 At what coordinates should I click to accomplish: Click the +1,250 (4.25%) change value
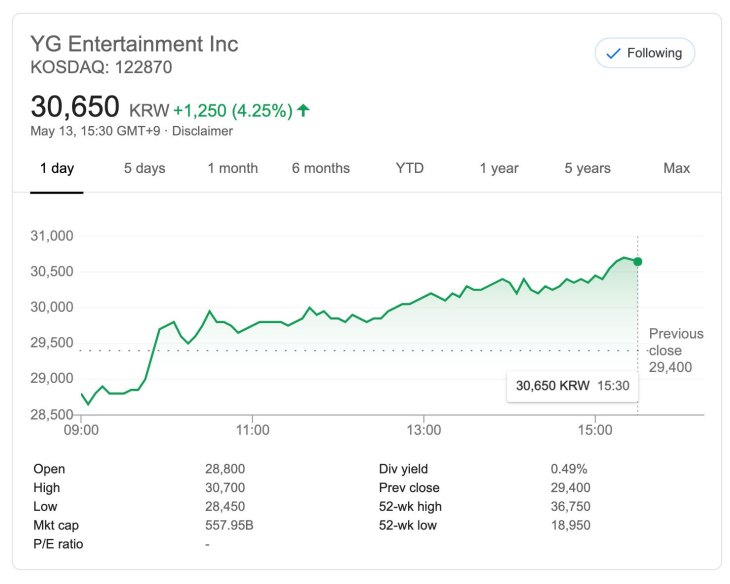click(233, 110)
